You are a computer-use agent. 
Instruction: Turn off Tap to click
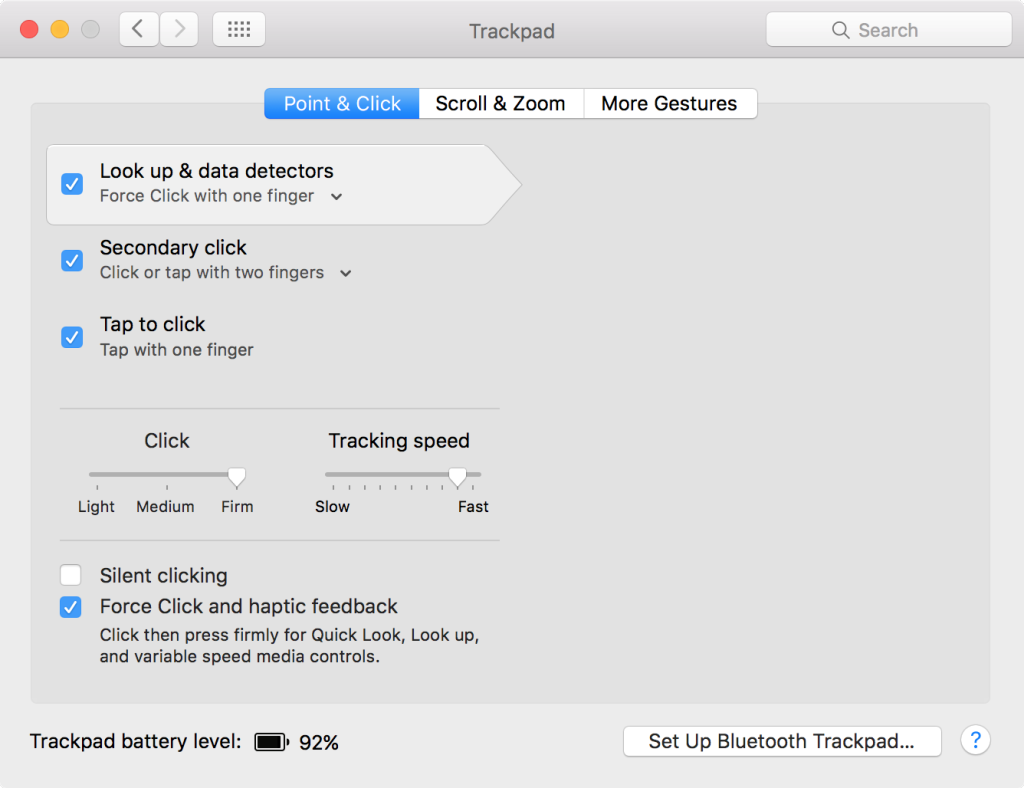[72, 337]
